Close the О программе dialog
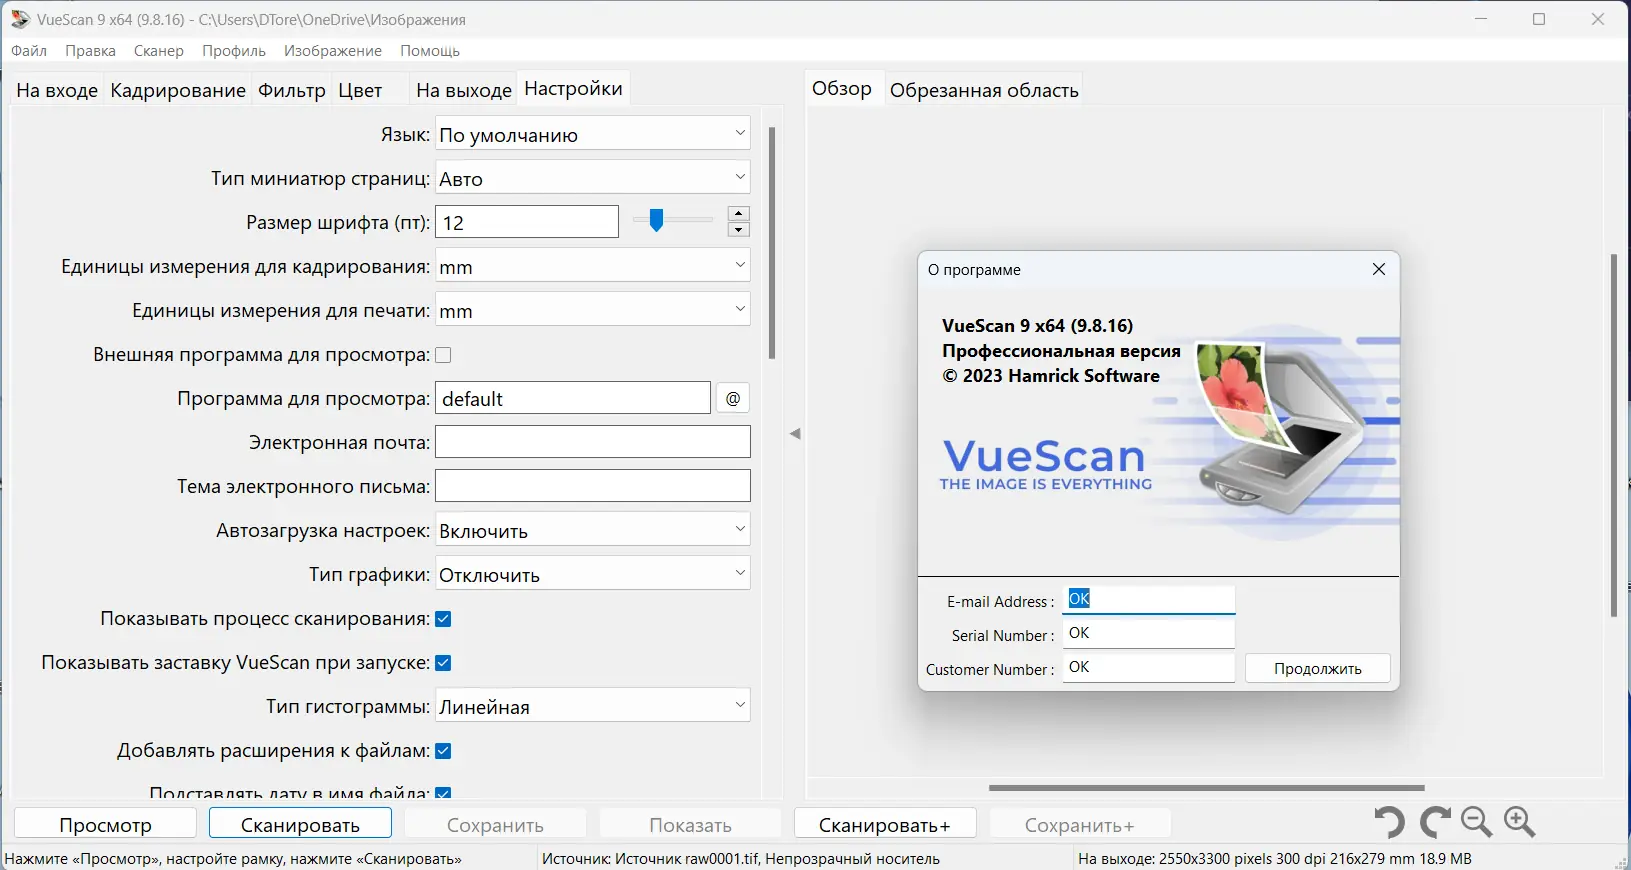1631x870 pixels. [x=1379, y=269]
